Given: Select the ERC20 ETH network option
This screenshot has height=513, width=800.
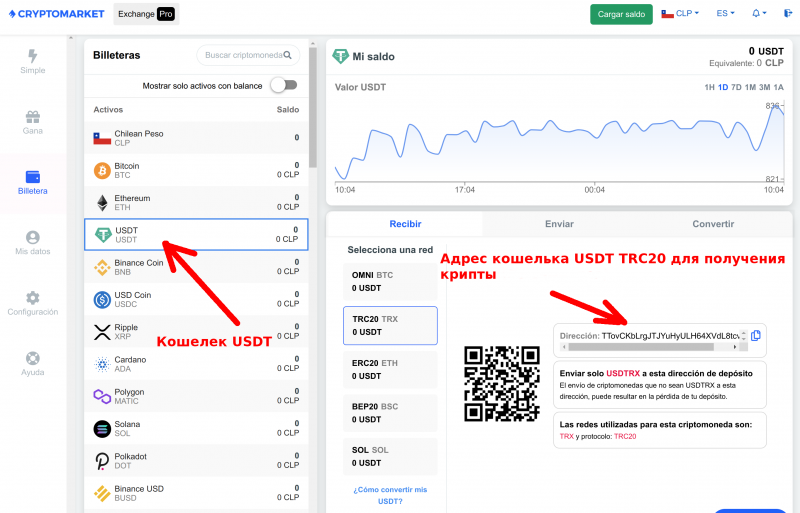Looking at the screenshot, I should 390,370.
